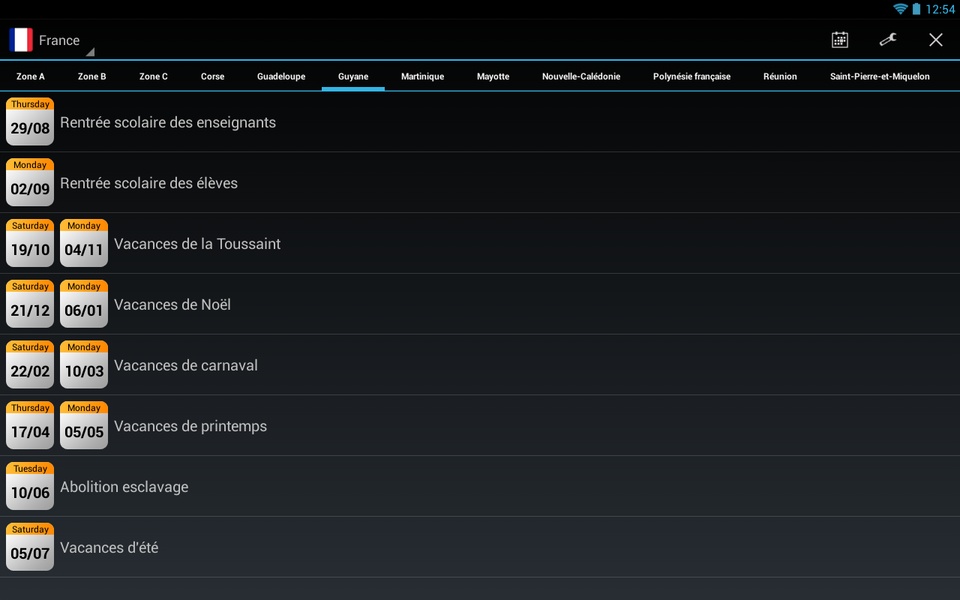Tap the Monday 04/11 date badge
The height and width of the screenshot is (600, 960).
84,243
